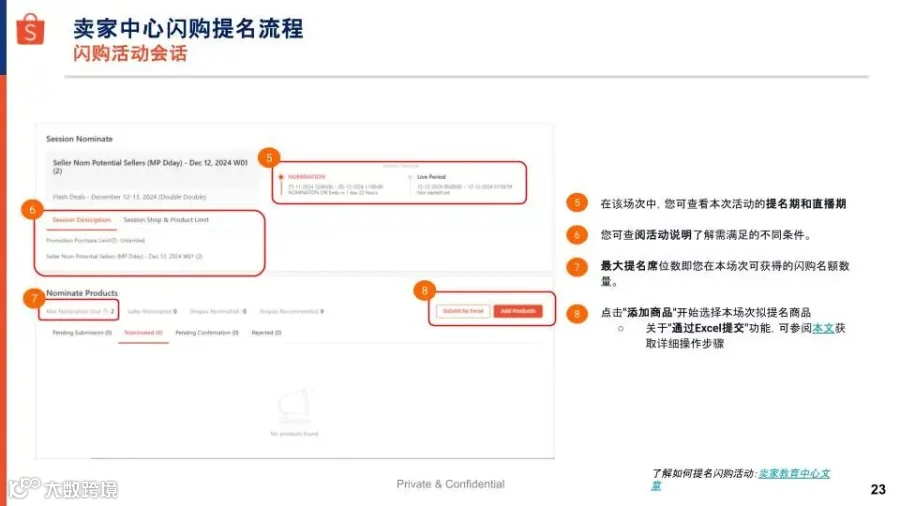Click the Add Products button
900x506 pixels.
[x=518, y=311]
